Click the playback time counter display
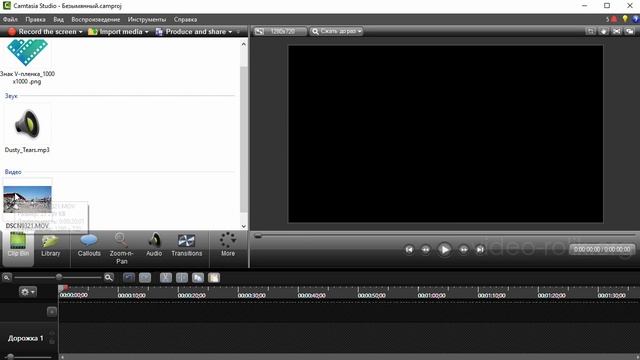The width and height of the screenshot is (640, 360). pyautogui.click(x=602, y=249)
